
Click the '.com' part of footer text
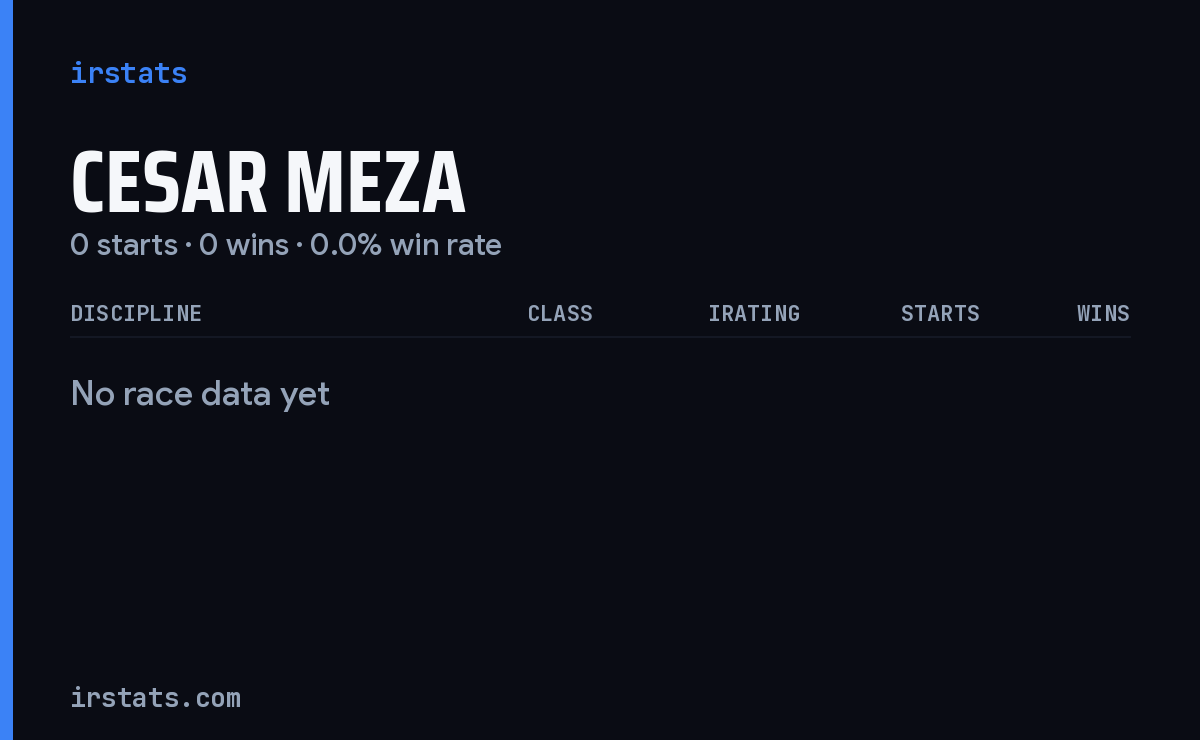click(x=211, y=697)
